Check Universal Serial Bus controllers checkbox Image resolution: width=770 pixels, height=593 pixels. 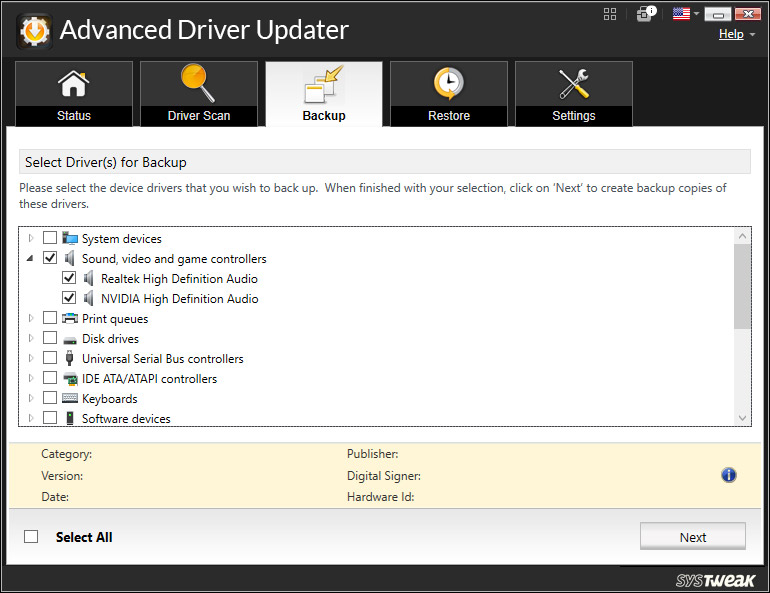(x=50, y=358)
